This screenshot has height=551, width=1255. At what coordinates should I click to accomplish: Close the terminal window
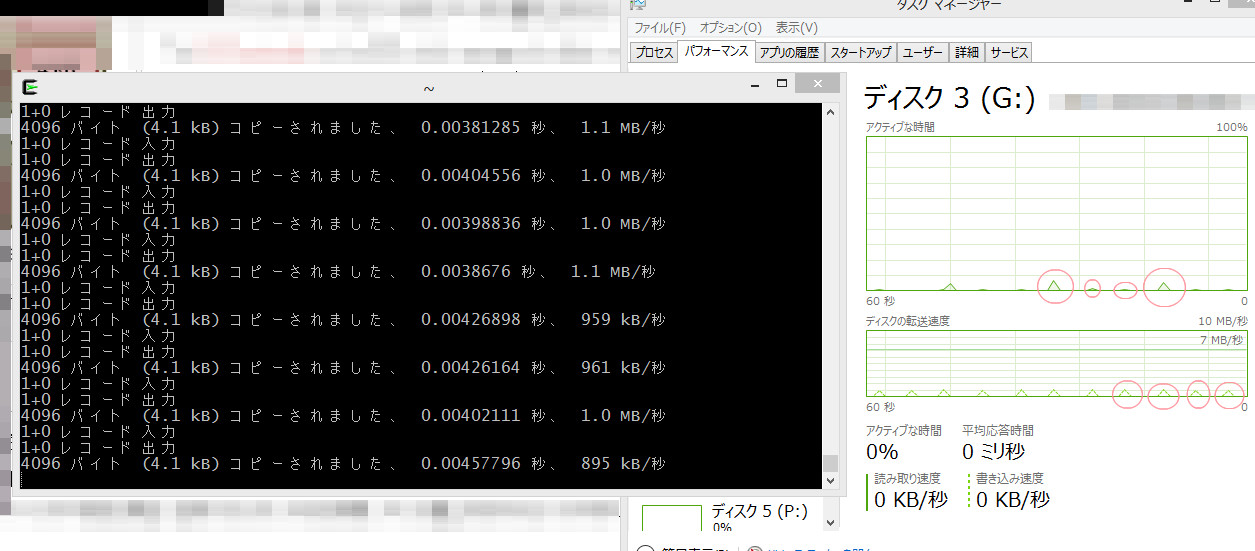pos(819,84)
